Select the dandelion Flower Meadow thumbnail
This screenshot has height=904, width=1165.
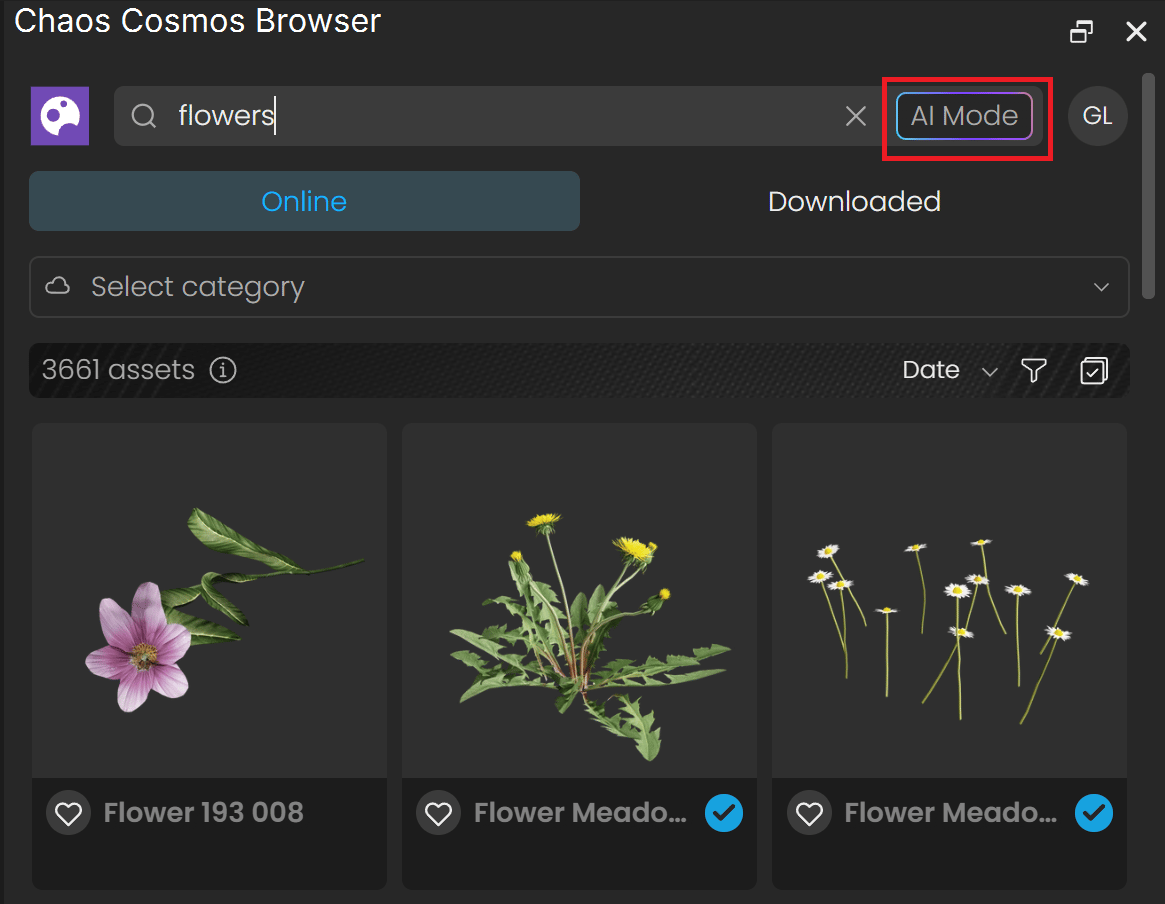pos(580,601)
